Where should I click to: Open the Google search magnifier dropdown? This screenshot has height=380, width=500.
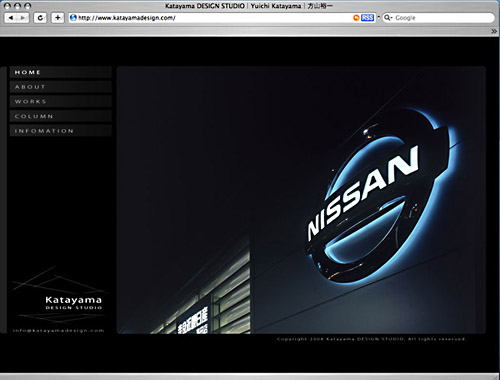click(x=388, y=18)
